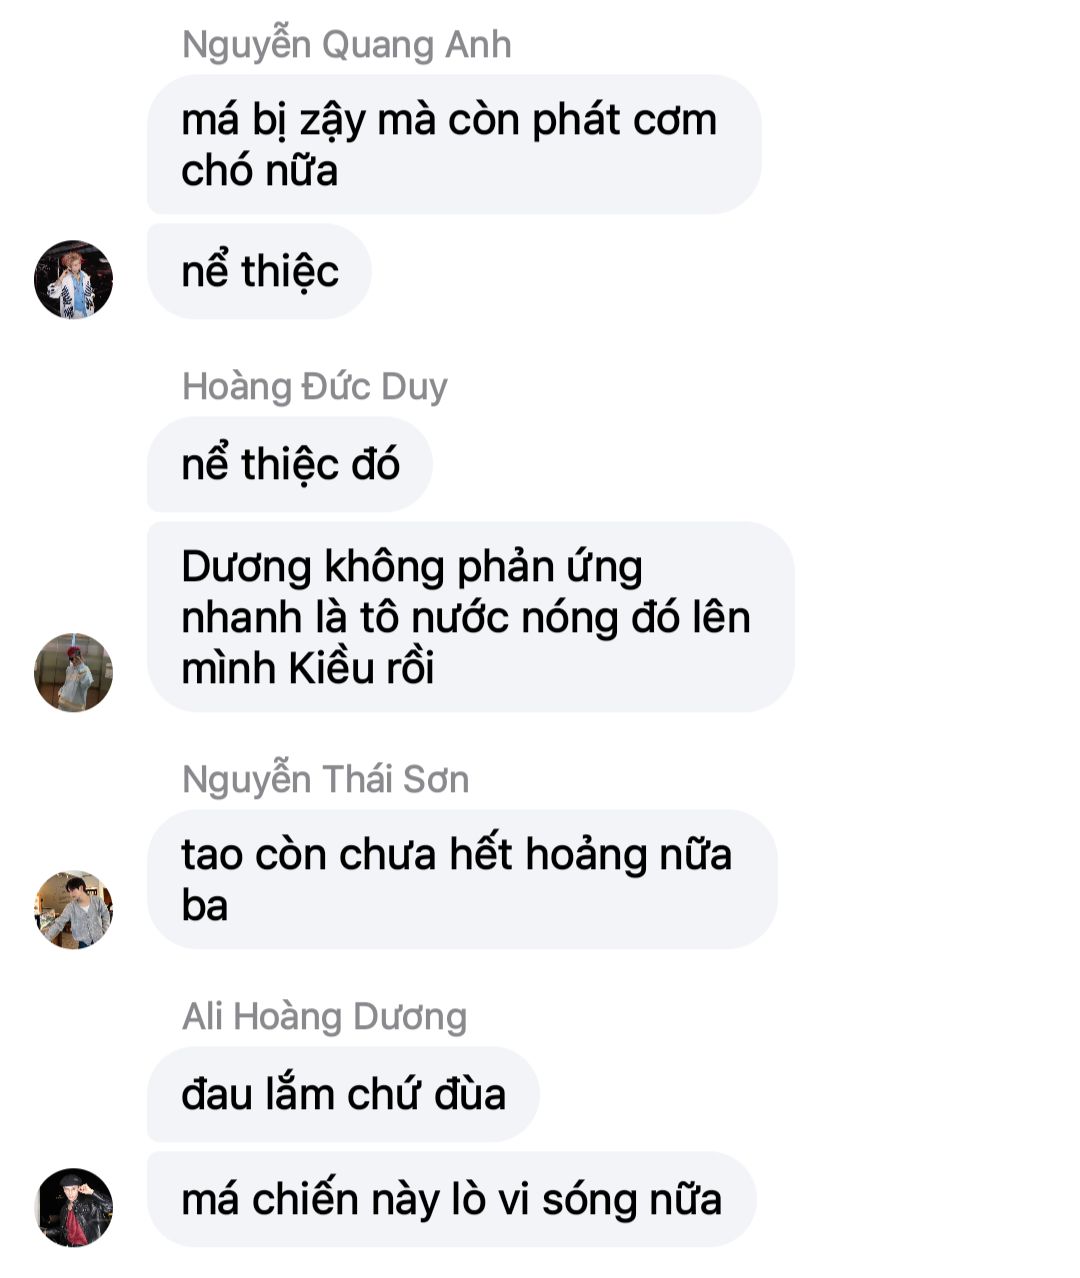
Task: Open Ali Hoàng Dương's profile avatar
Action: (x=73, y=1207)
